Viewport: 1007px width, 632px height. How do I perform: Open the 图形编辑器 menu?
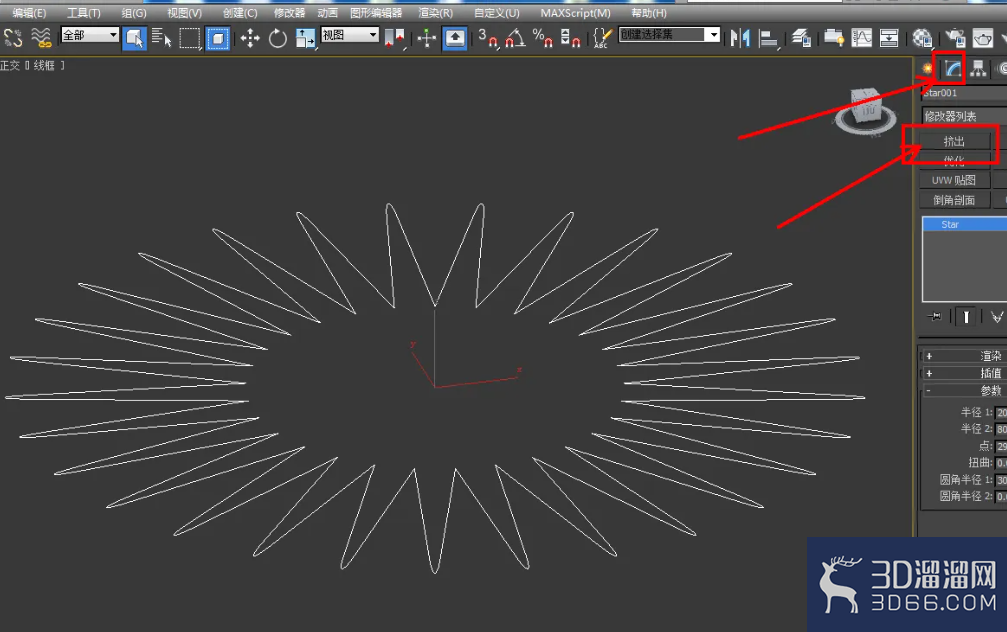376,13
